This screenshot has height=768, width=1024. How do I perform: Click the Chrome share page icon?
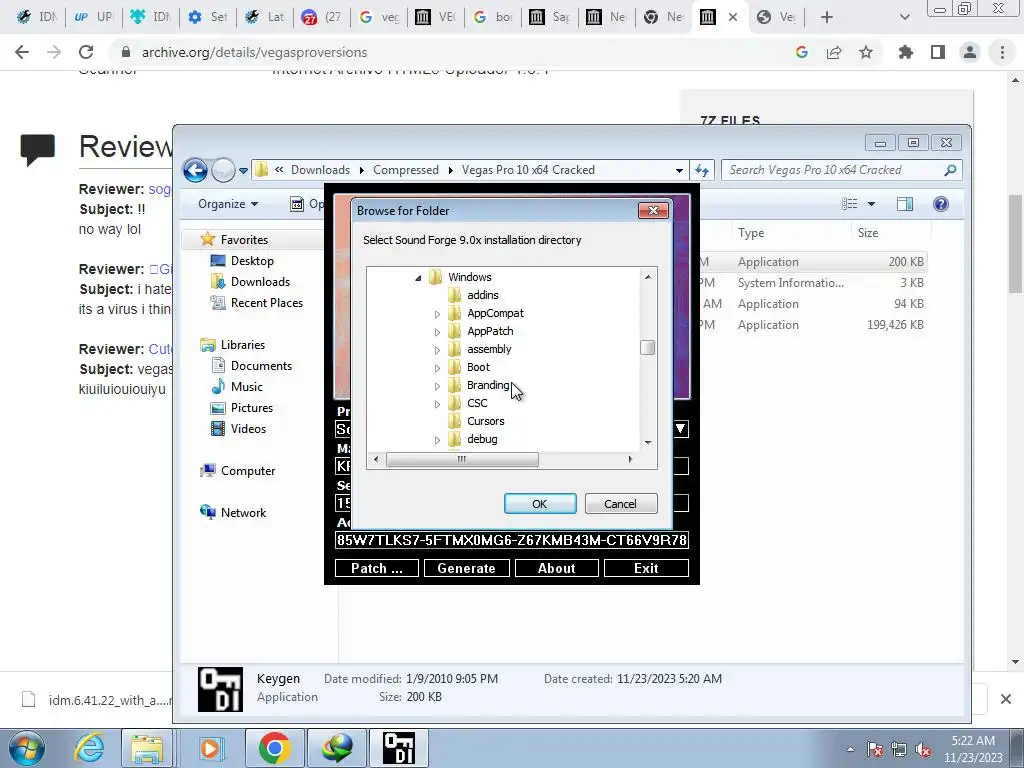(834, 52)
